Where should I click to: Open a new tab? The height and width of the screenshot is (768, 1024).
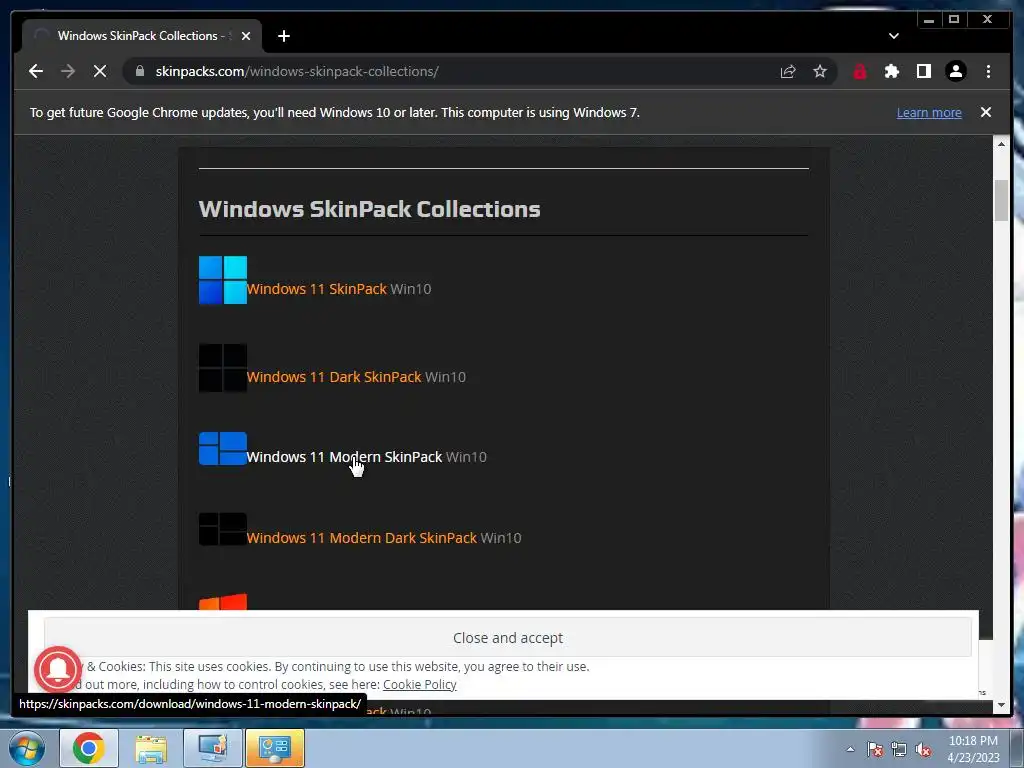[x=283, y=36]
